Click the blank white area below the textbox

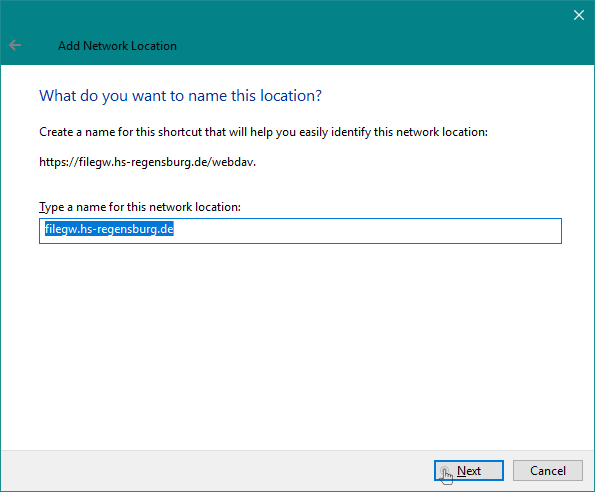pyautogui.click(x=300, y=341)
